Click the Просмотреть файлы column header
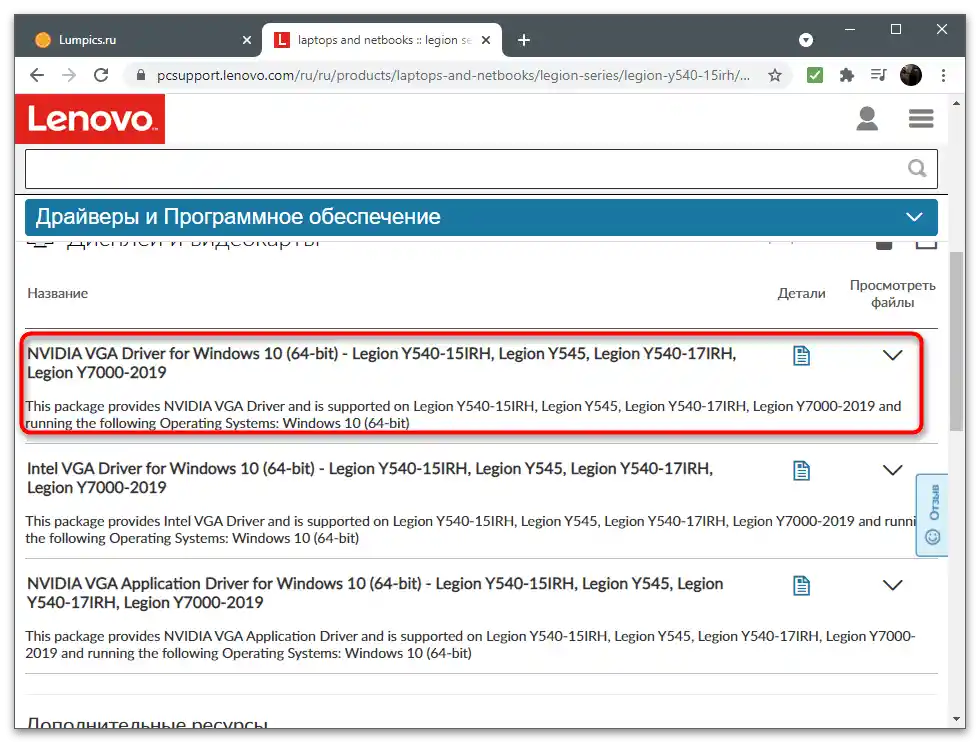The width and height of the screenshot is (980, 743). click(x=892, y=294)
